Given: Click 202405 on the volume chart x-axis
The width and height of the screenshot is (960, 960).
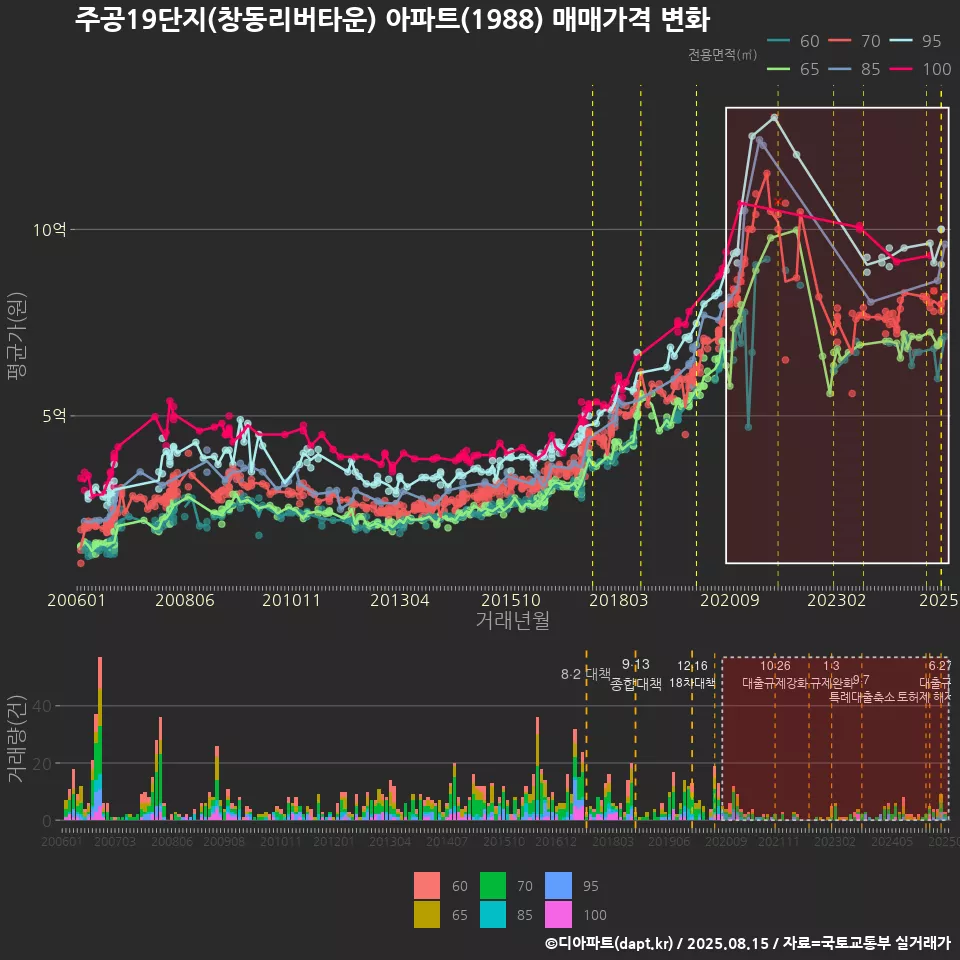Looking at the screenshot, I should 892,841.
